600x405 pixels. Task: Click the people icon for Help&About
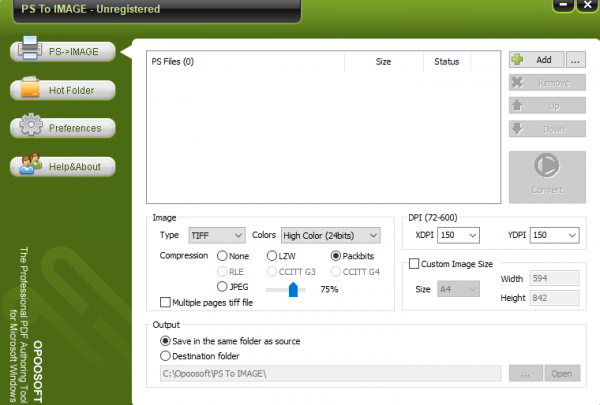31,163
